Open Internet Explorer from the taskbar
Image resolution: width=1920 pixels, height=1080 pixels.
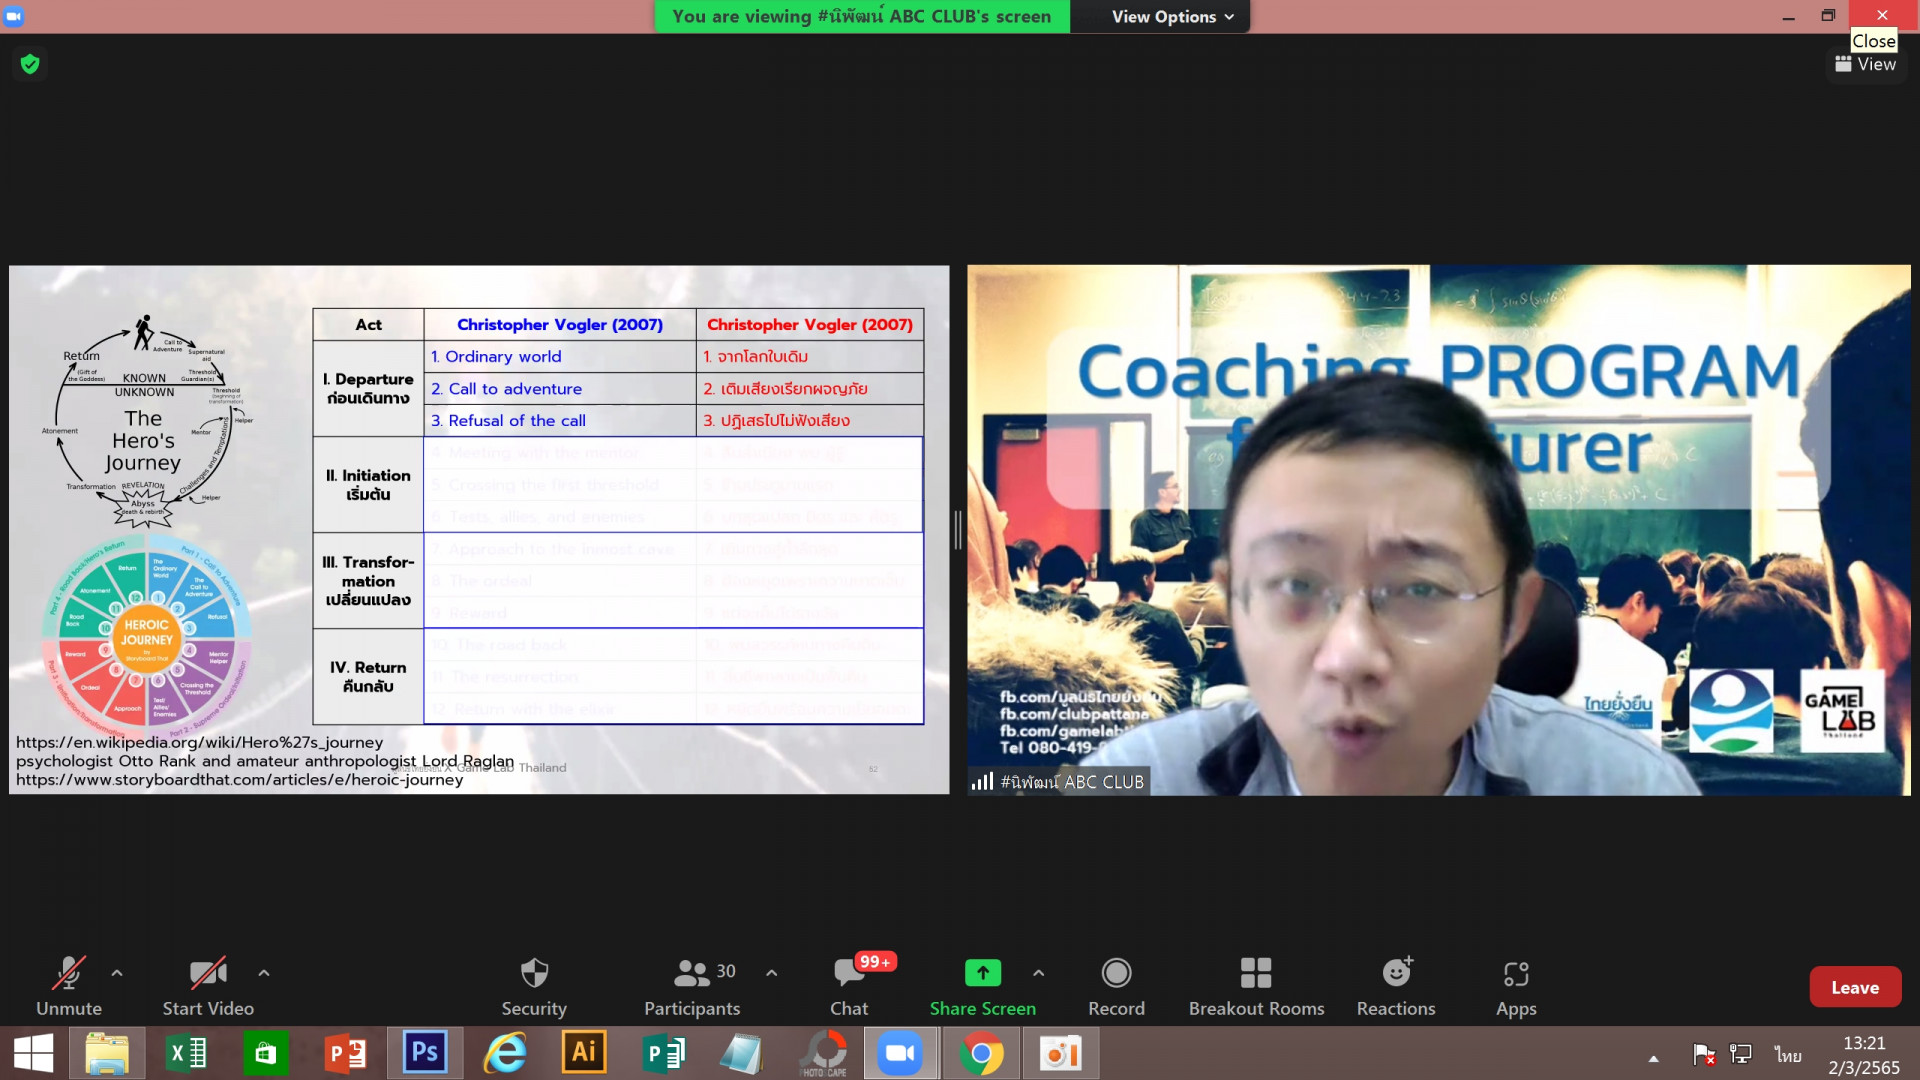click(x=504, y=1054)
